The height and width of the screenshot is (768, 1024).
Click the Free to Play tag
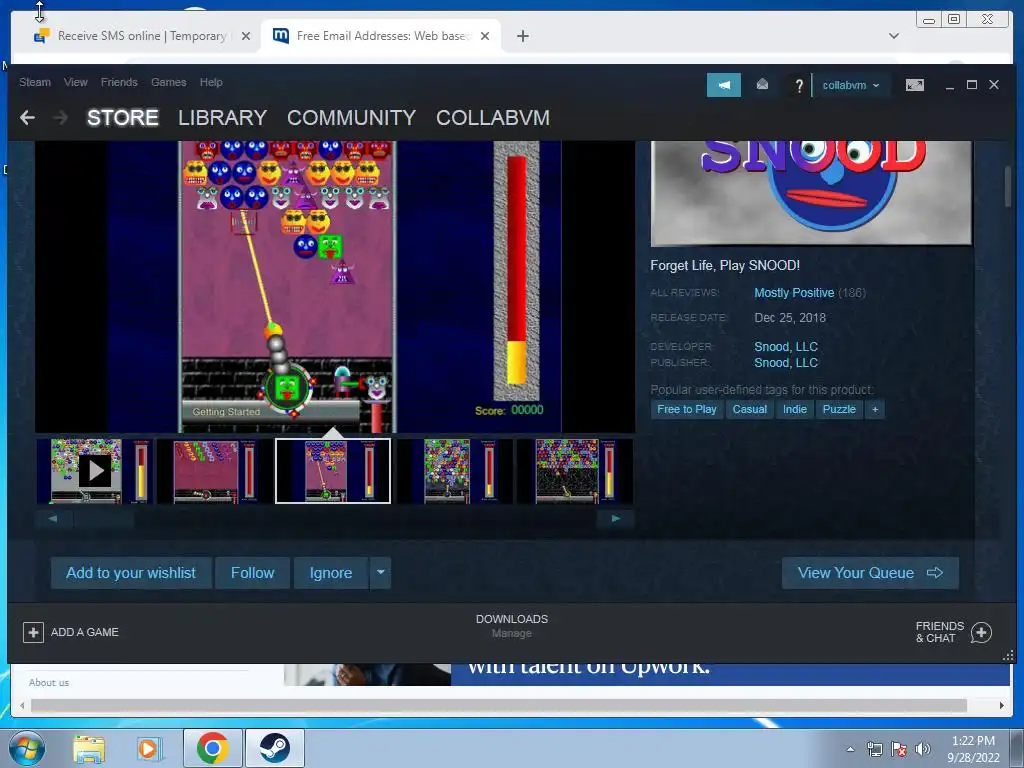[x=686, y=409]
